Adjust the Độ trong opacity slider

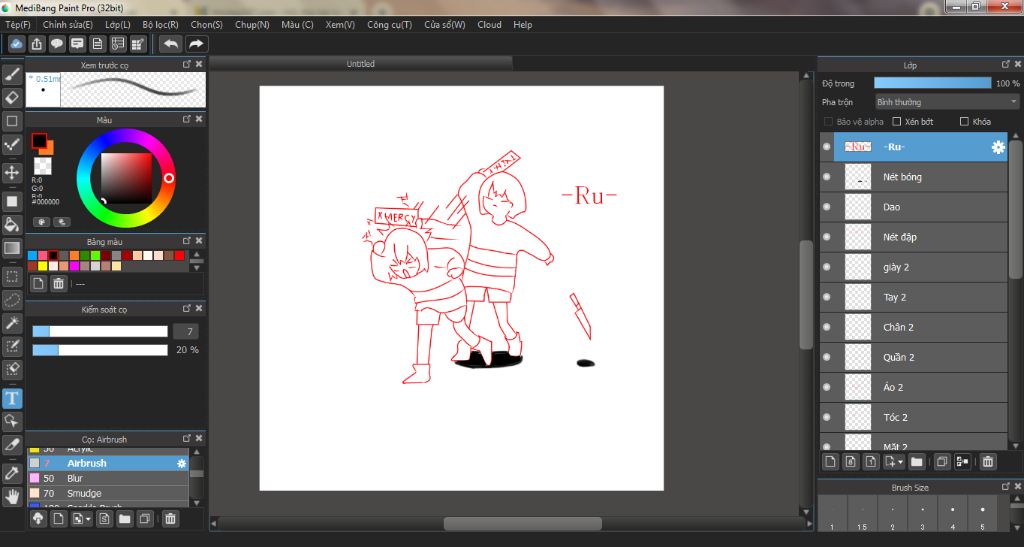tap(933, 83)
